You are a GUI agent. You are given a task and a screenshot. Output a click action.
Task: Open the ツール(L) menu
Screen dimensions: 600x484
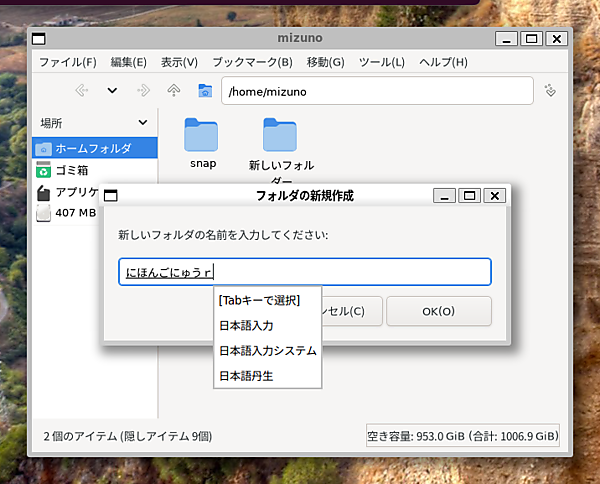(381, 62)
